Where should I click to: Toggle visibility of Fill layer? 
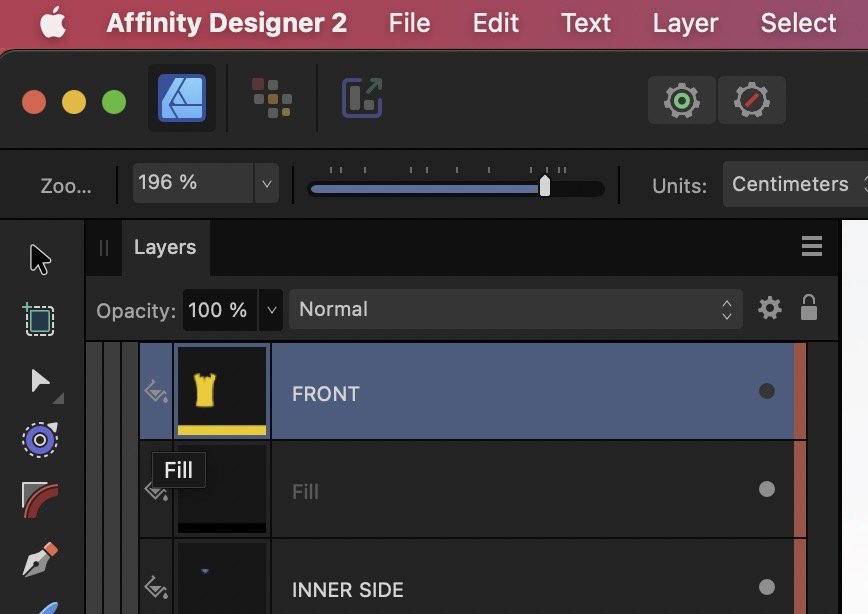tap(767, 489)
